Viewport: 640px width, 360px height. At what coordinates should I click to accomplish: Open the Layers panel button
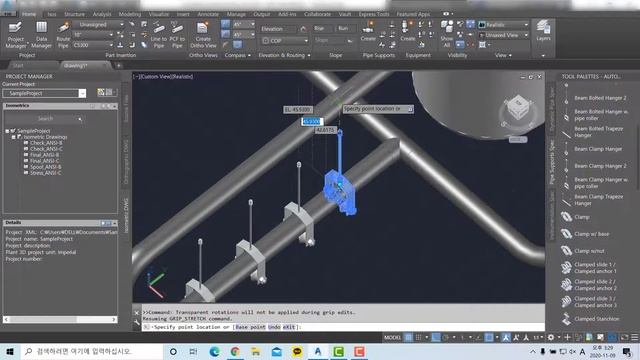[543, 31]
